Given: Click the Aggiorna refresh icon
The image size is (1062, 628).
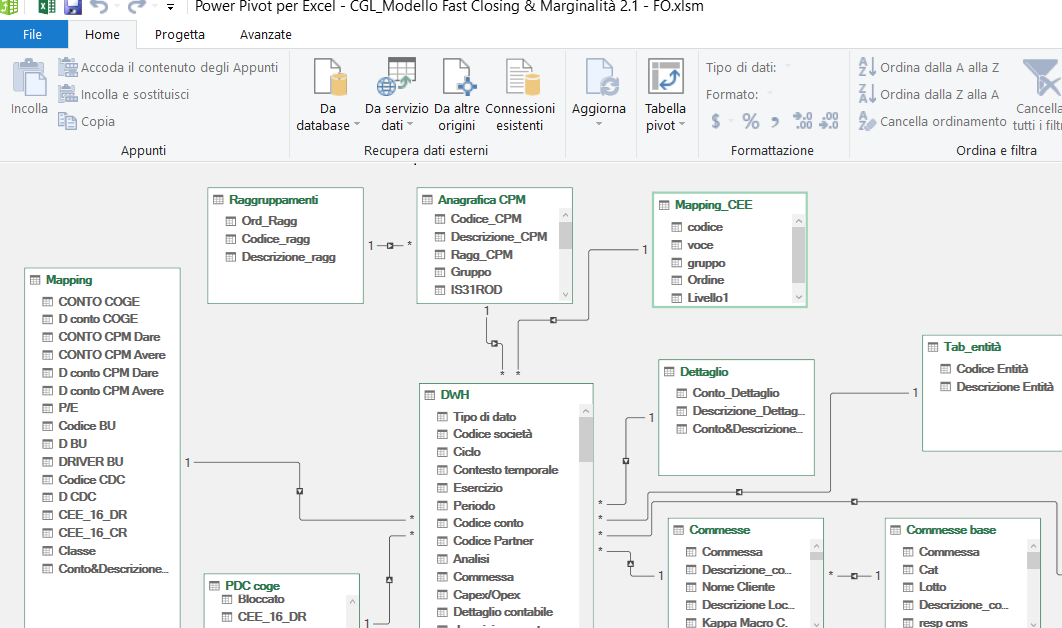Looking at the screenshot, I should [600, 77].
